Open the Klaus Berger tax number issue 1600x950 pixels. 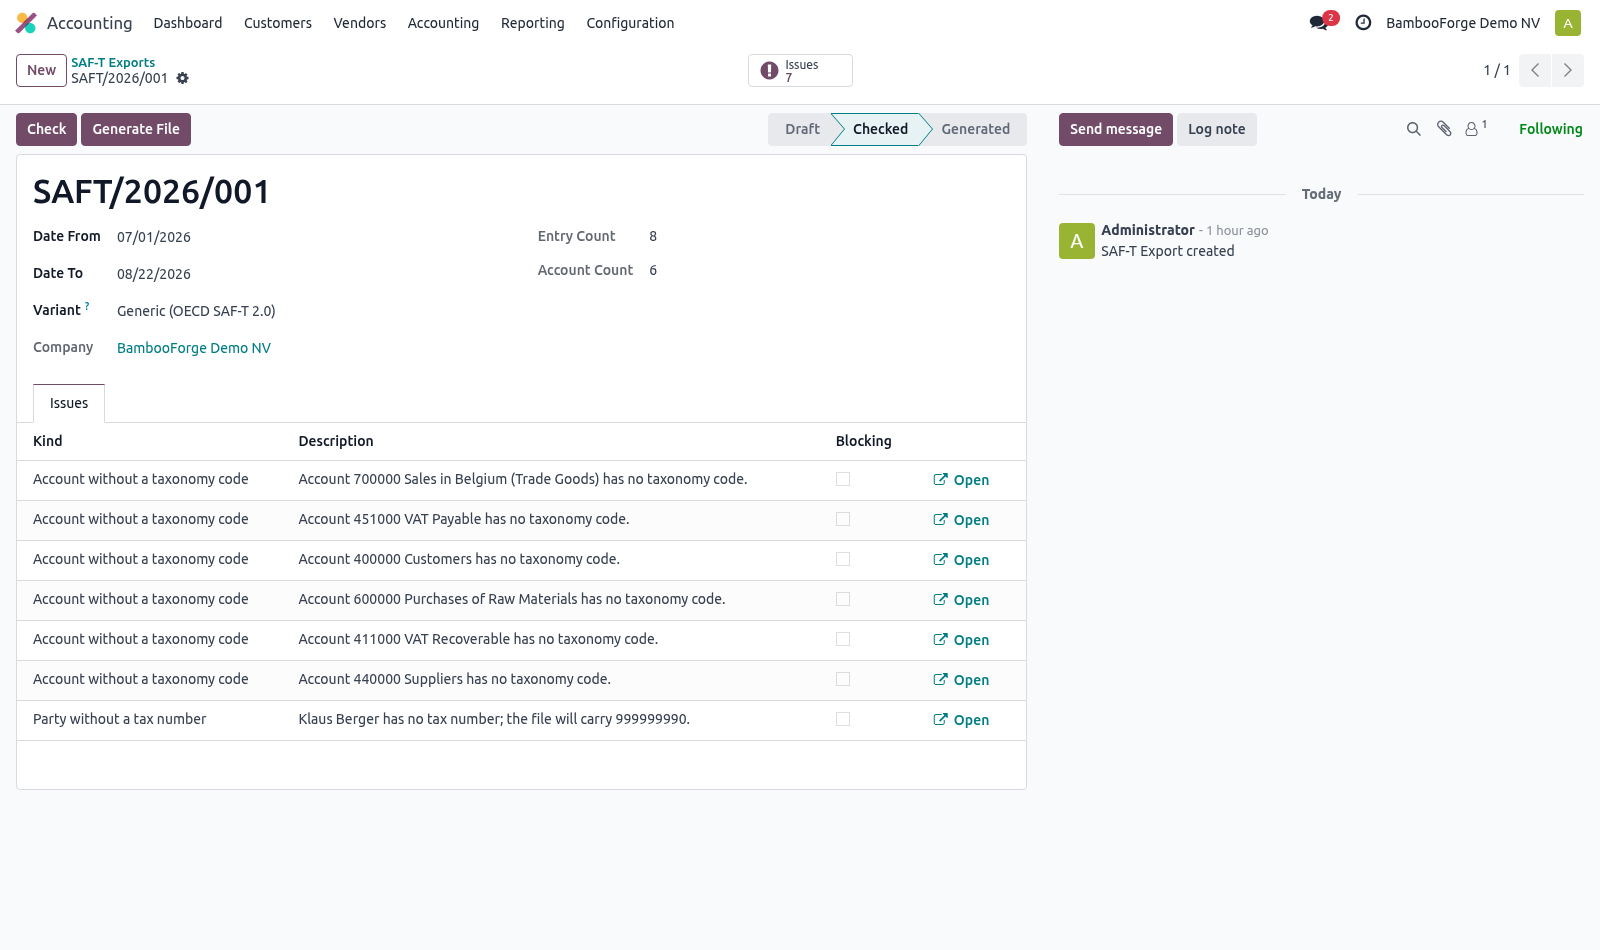point(961,720)
